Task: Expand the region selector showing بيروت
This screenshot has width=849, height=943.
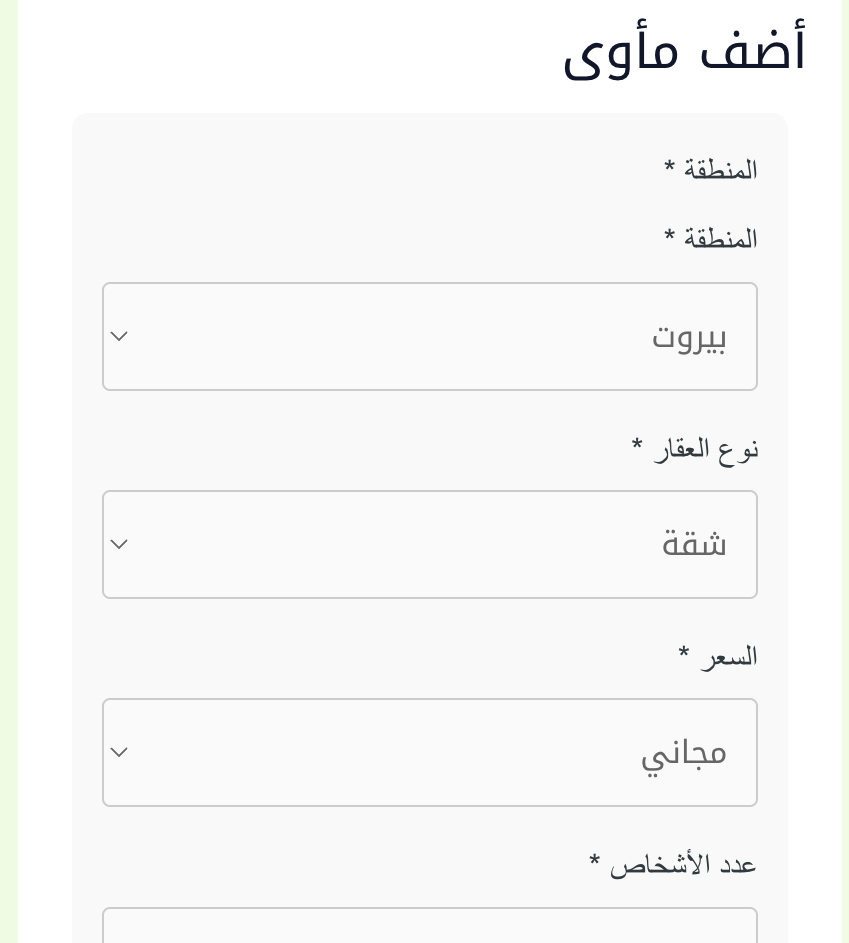Action: coord(429,336)
